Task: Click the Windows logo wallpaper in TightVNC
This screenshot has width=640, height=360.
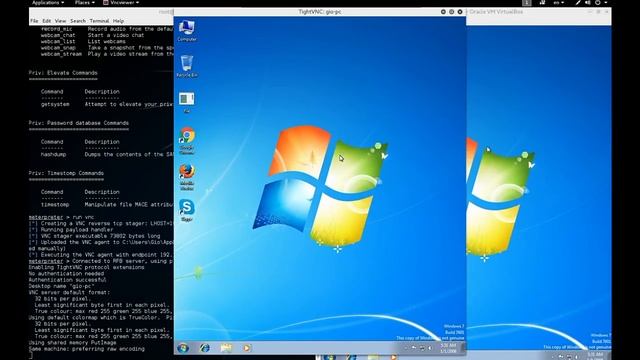Action: 320,187
